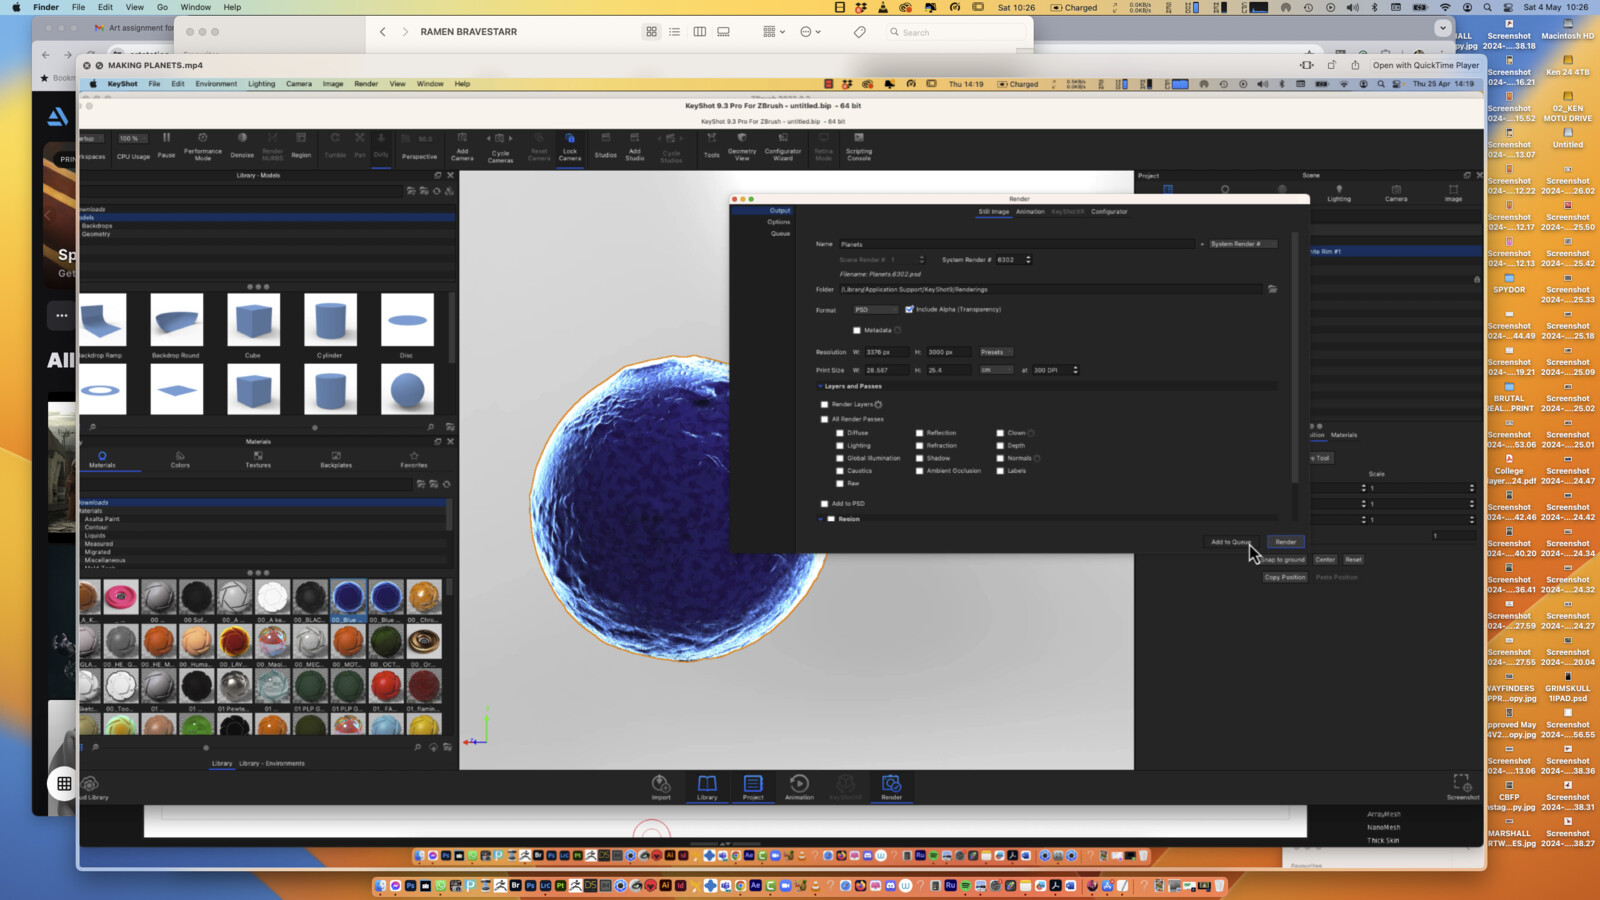Adjust the System Render # stepper
Screen dimensions: 1600x900
click(x=1028, y=260)
